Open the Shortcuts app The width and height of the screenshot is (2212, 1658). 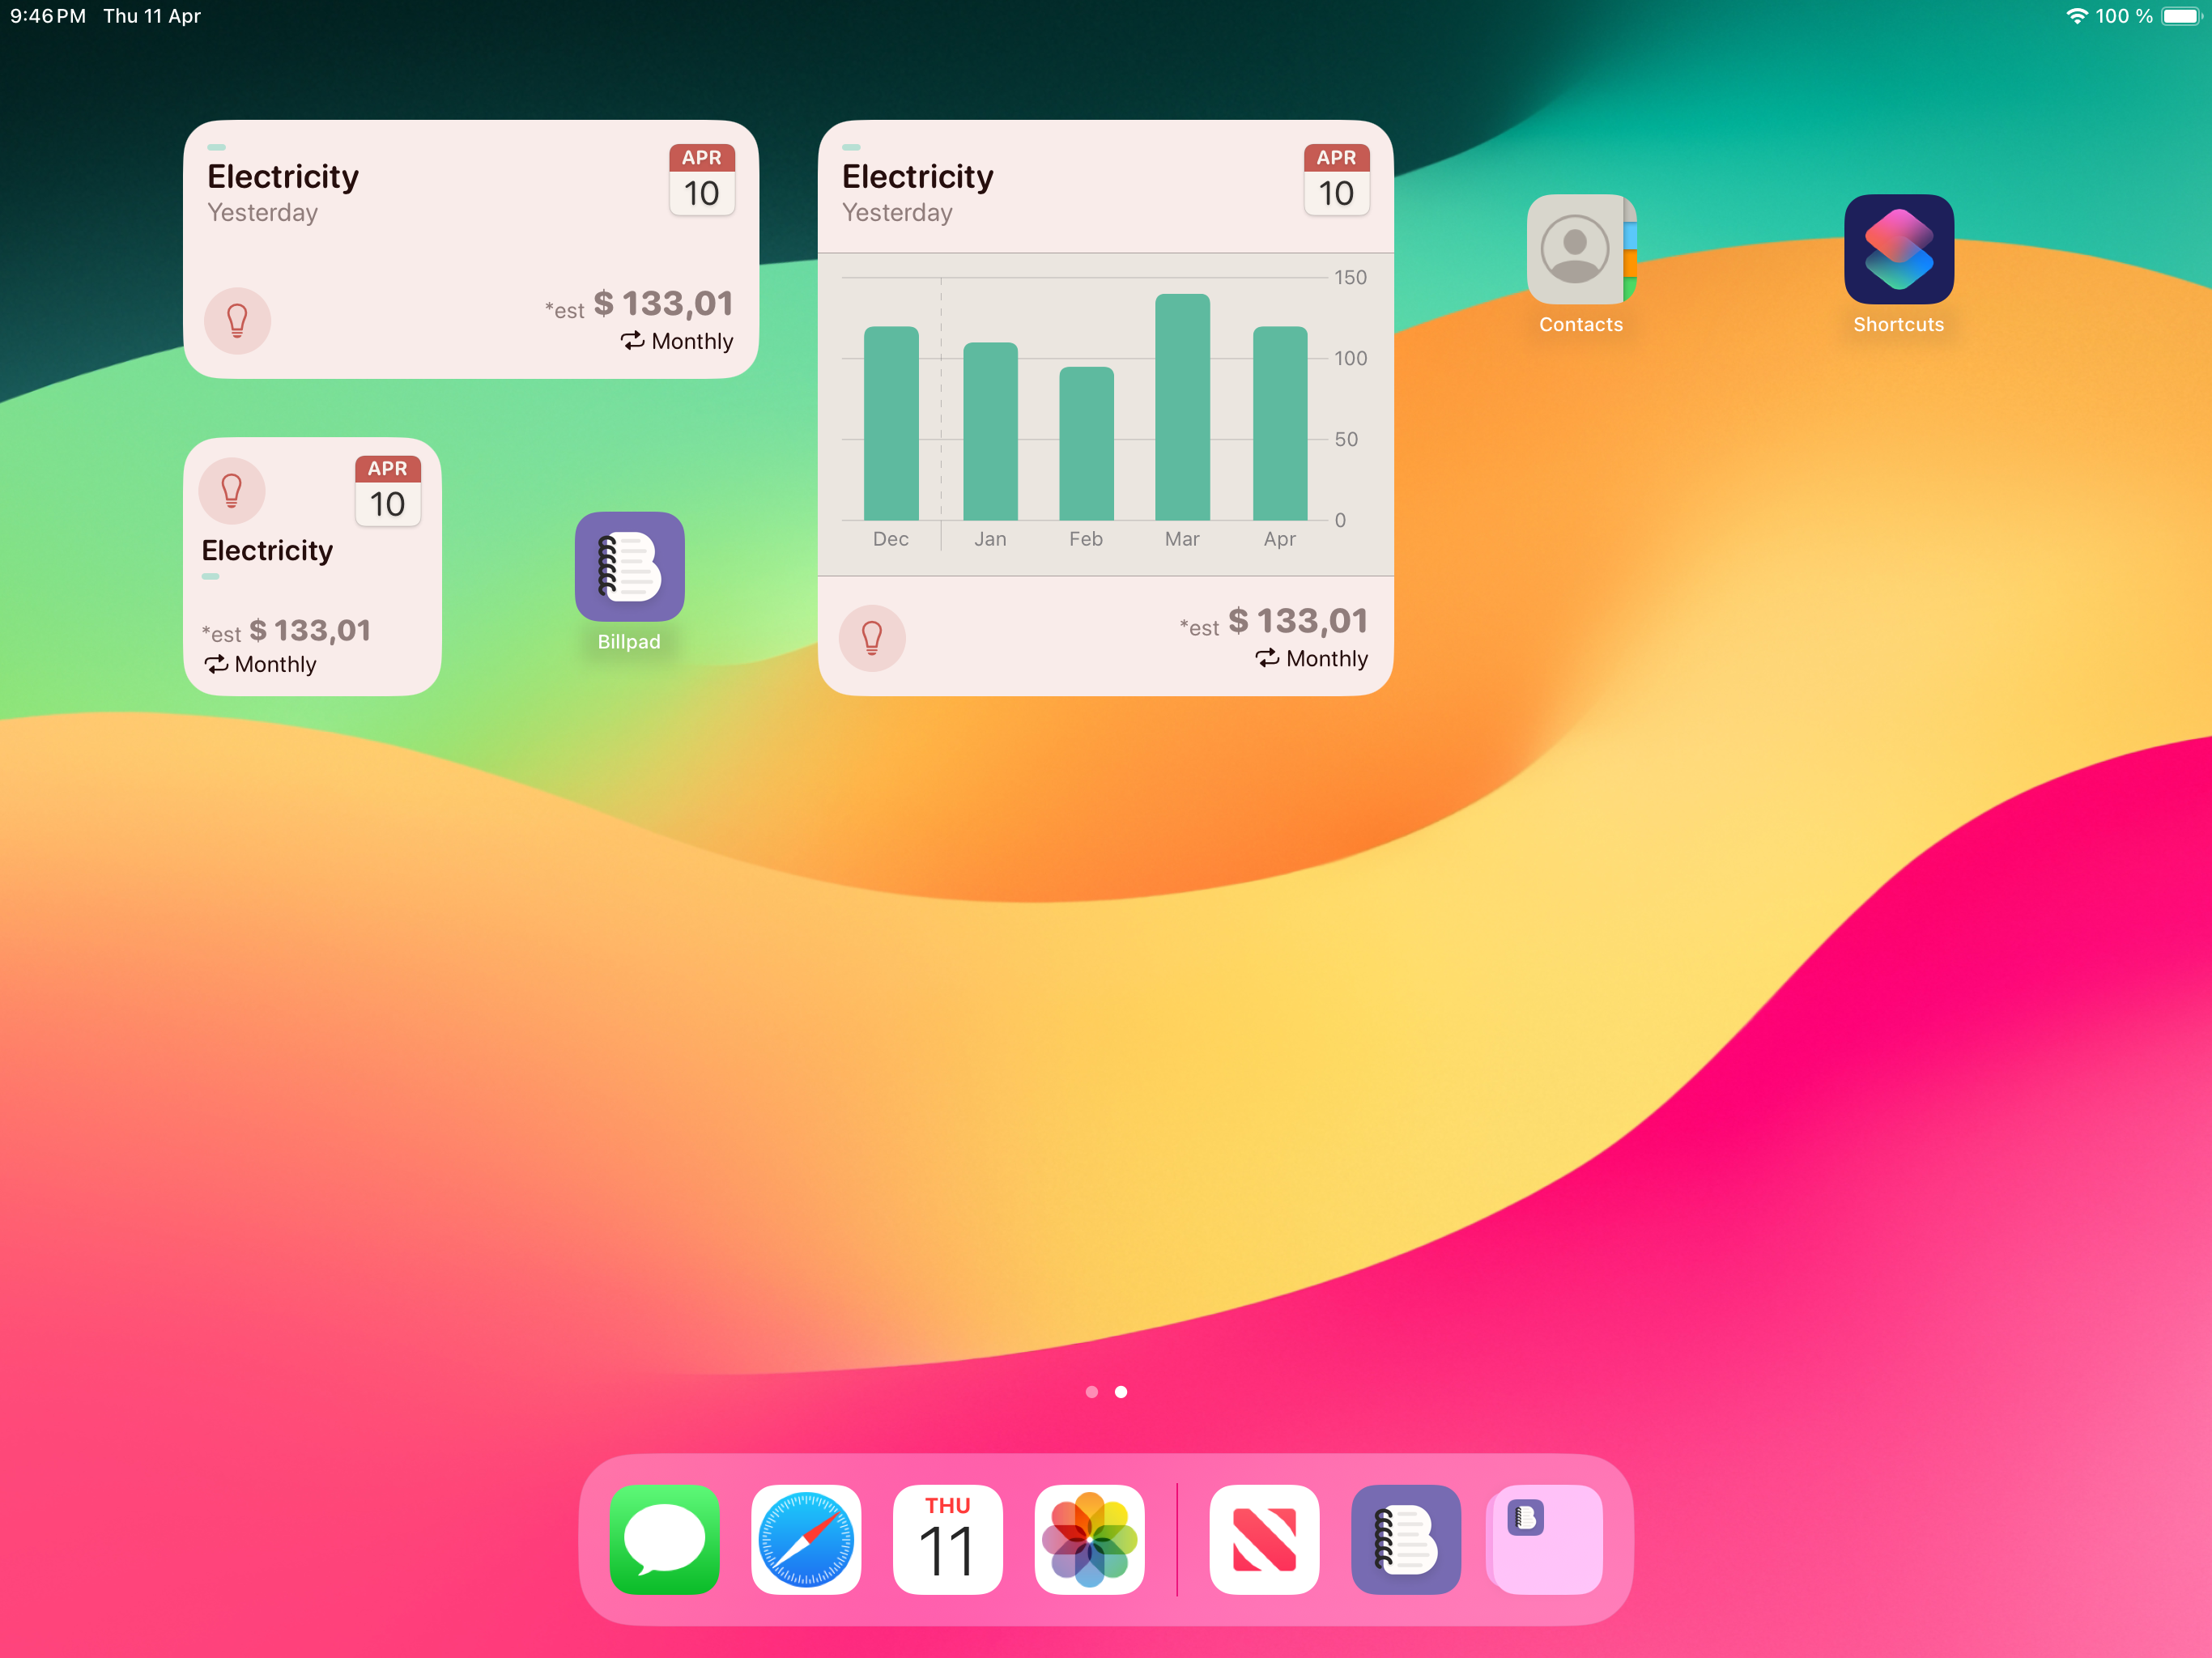[x=1897, y=249]
